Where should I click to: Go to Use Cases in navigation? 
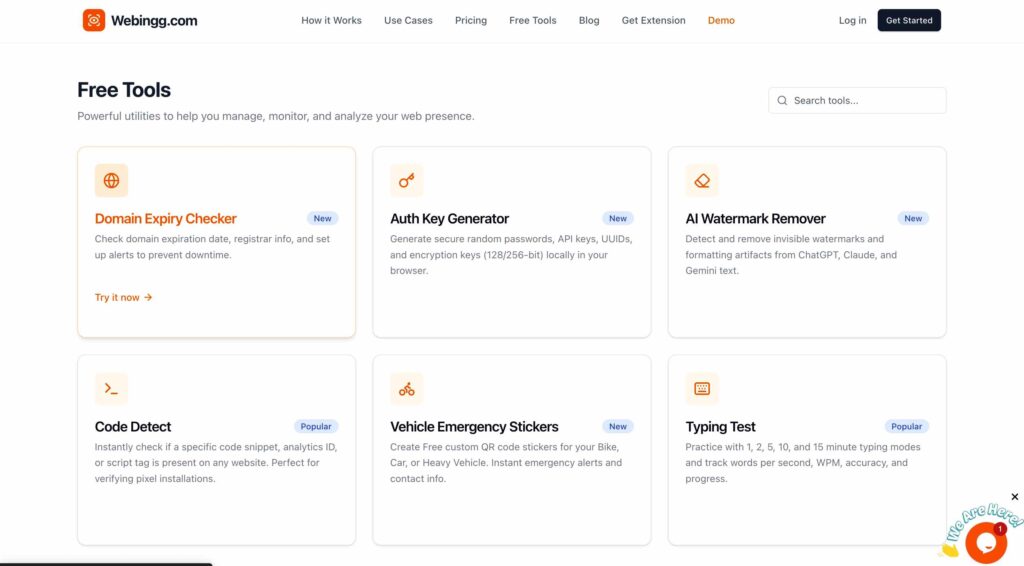(x=408, y=20)
